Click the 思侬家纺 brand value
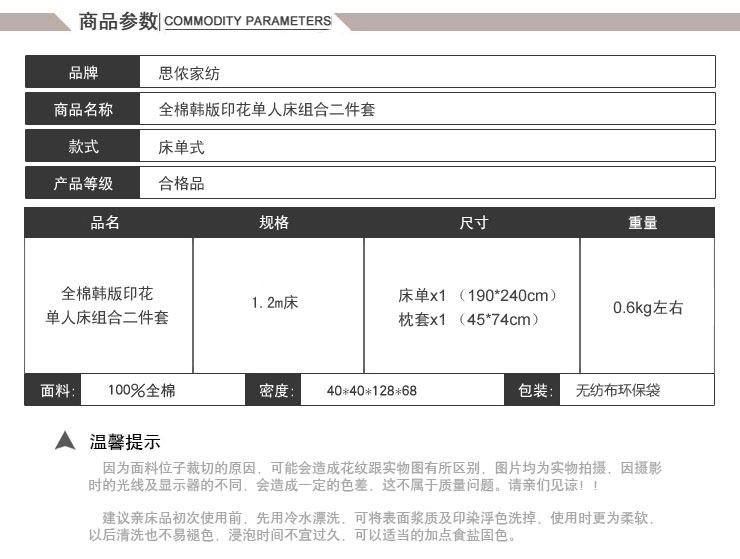Viewport: 740px width, 559px height. (189, 72)
